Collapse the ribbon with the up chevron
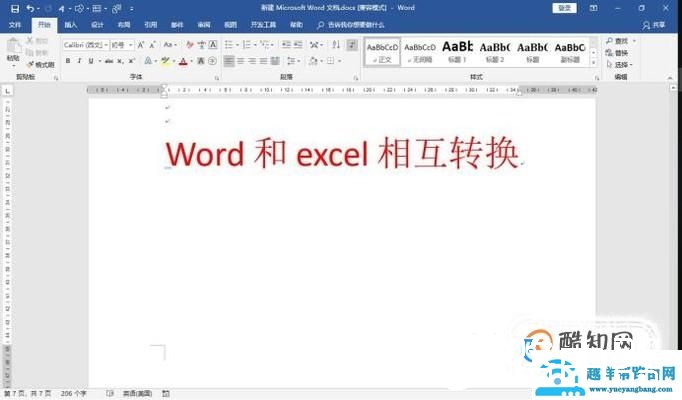Viewport: 682px width, 400px height. (670, 77)
